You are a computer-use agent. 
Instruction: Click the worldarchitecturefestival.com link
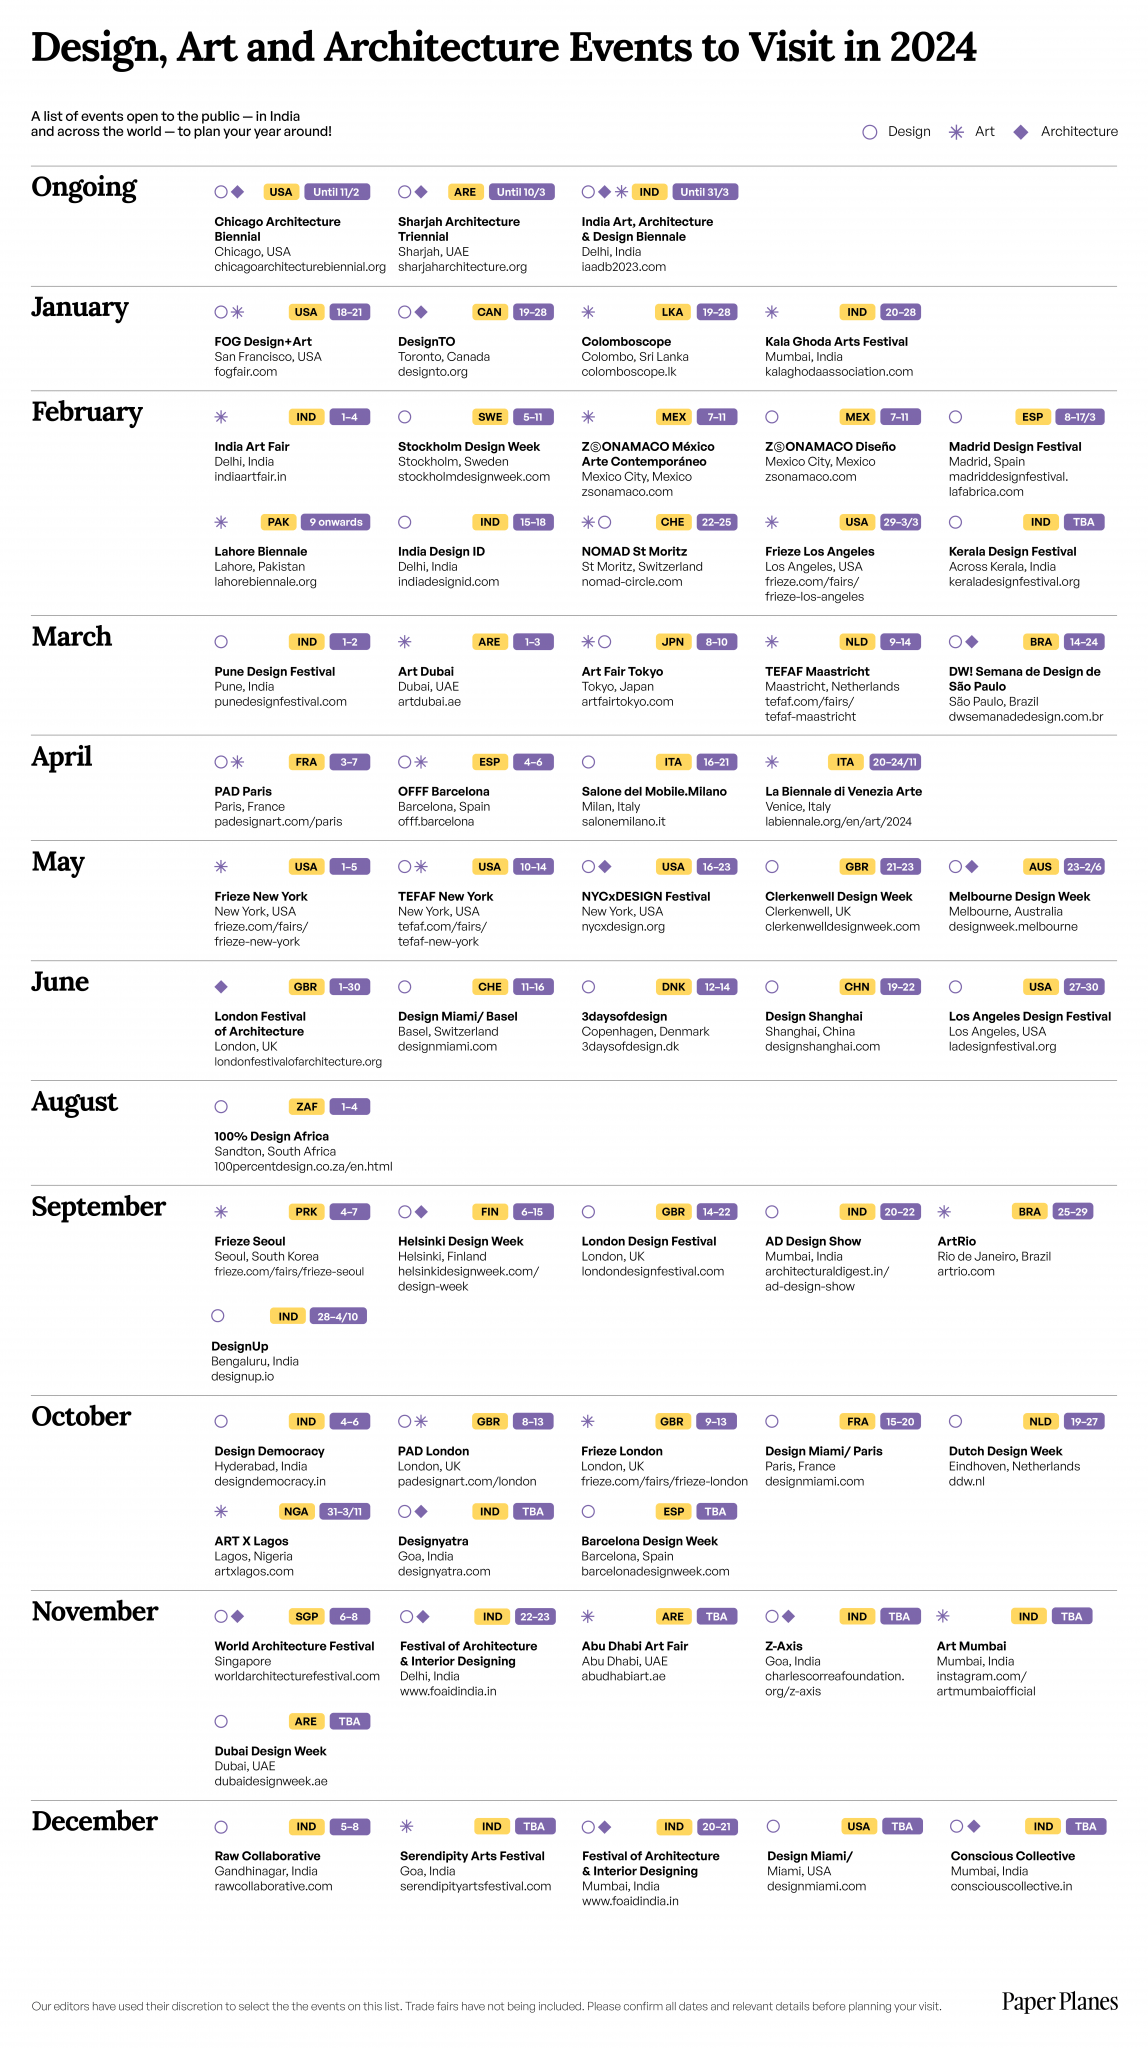[x=297, y=1676]
